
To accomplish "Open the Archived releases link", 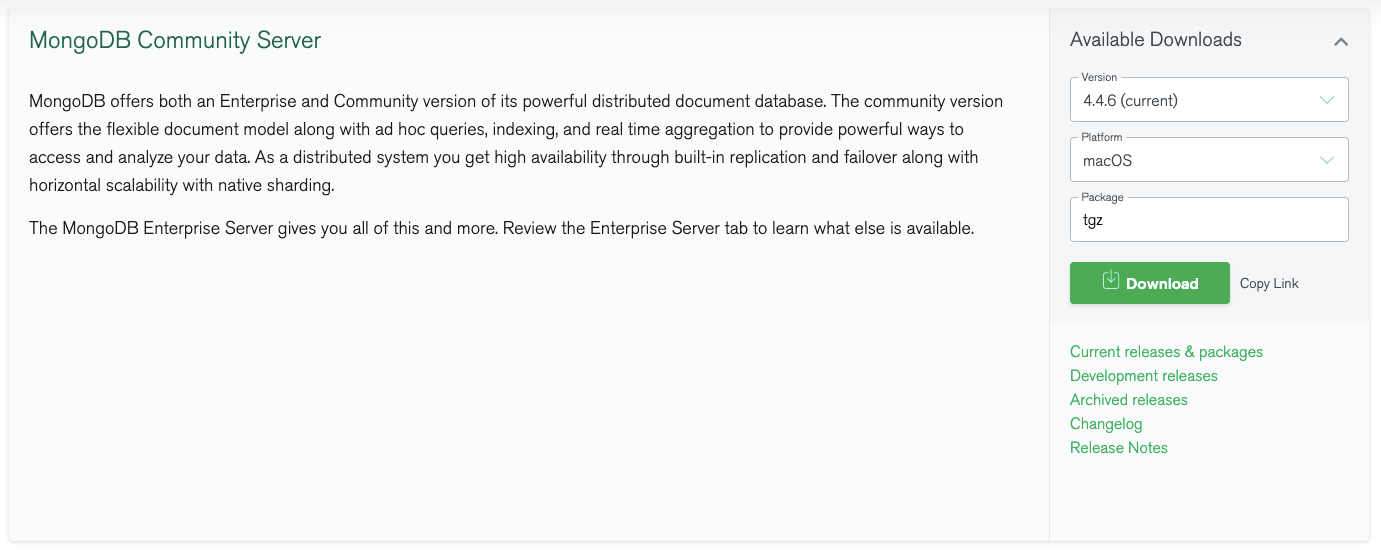I will click(1128, 400).
